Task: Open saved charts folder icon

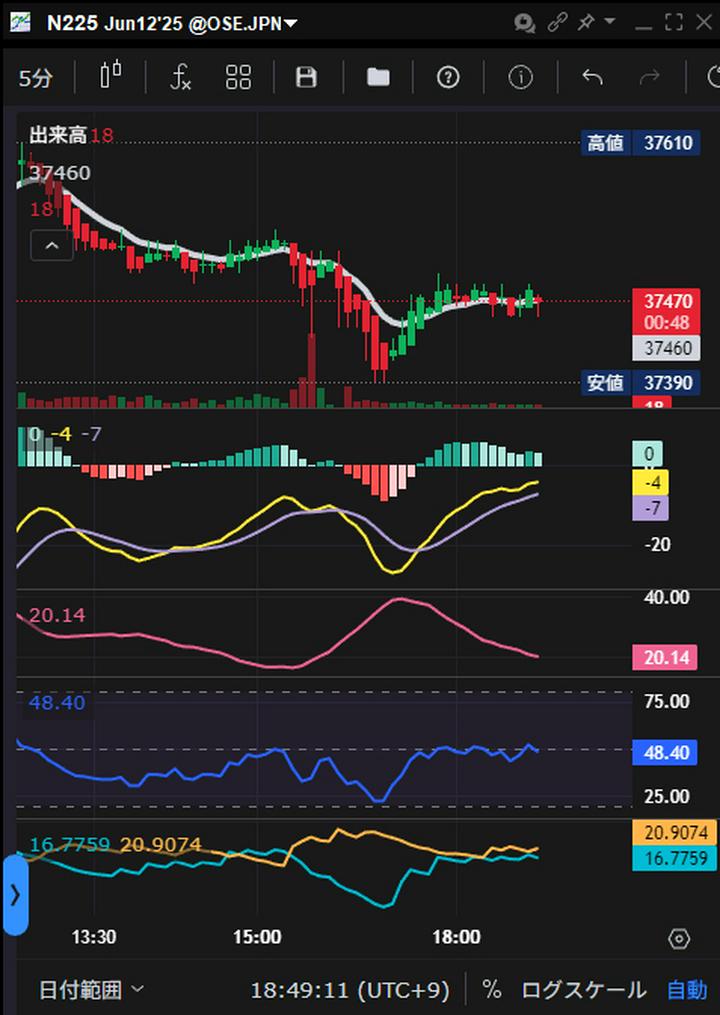Action: pos(378,77)
